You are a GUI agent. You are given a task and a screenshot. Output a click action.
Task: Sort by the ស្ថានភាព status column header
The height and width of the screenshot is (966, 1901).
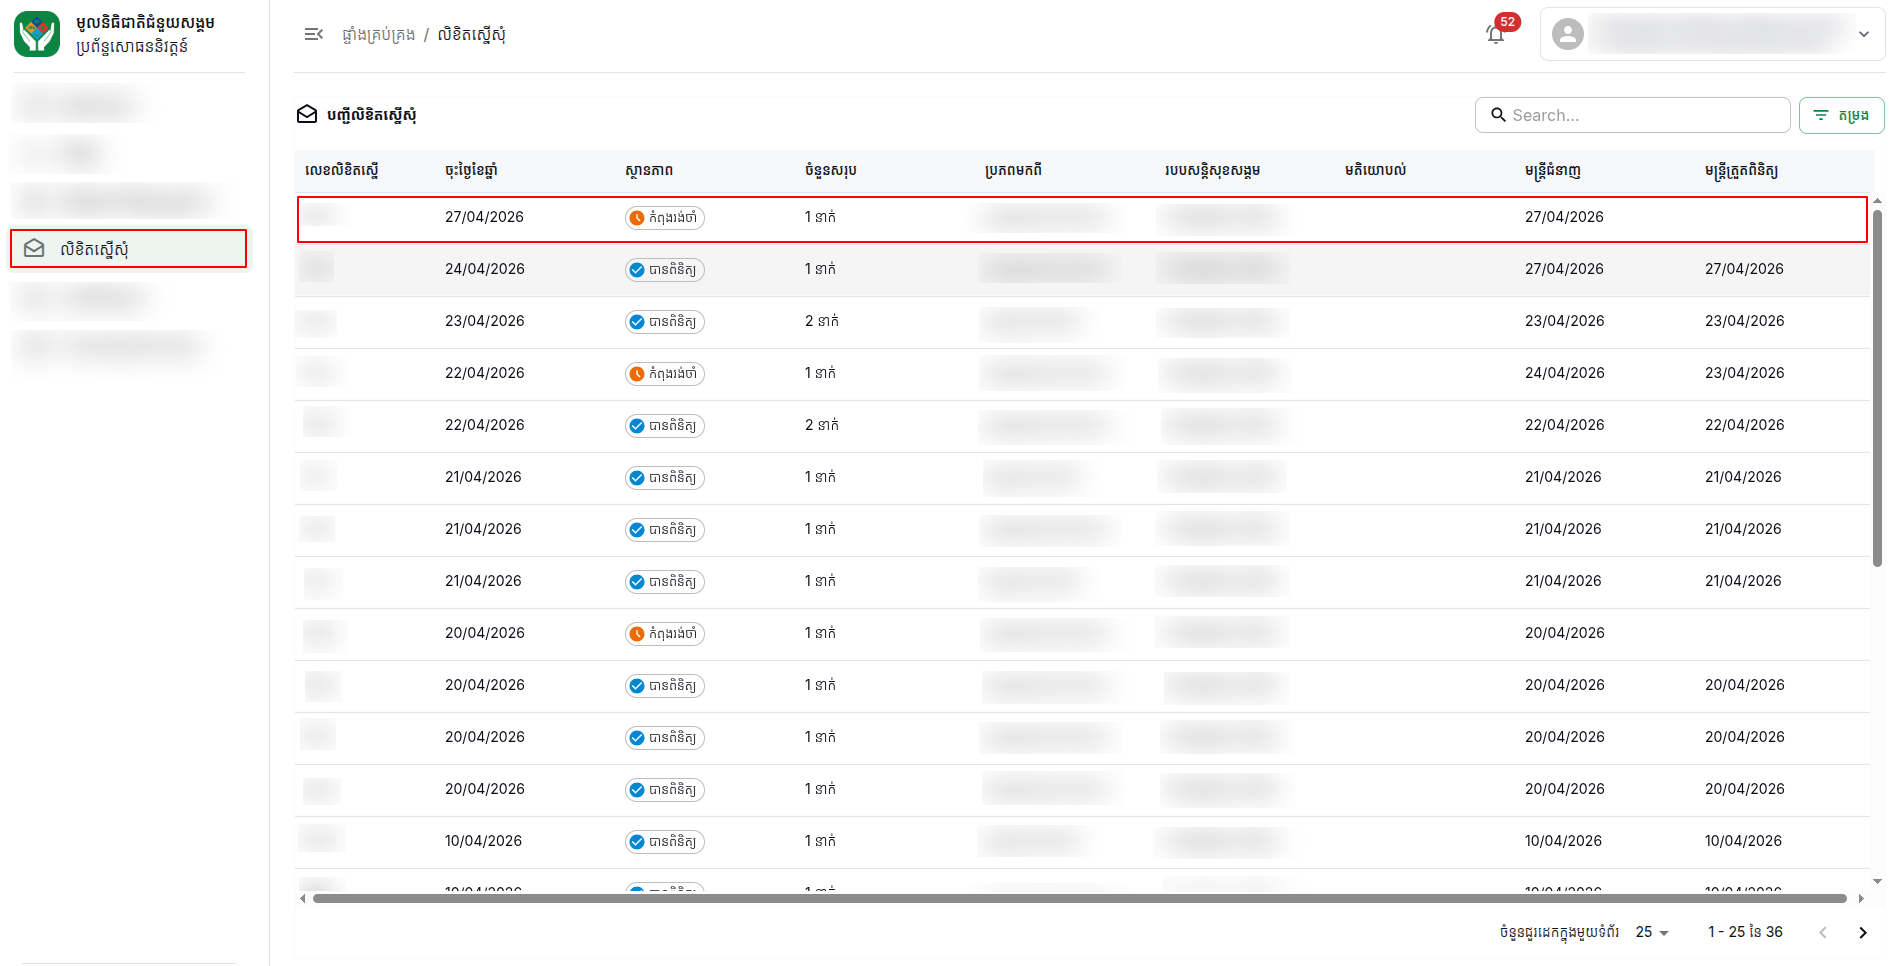pos(649,170)
